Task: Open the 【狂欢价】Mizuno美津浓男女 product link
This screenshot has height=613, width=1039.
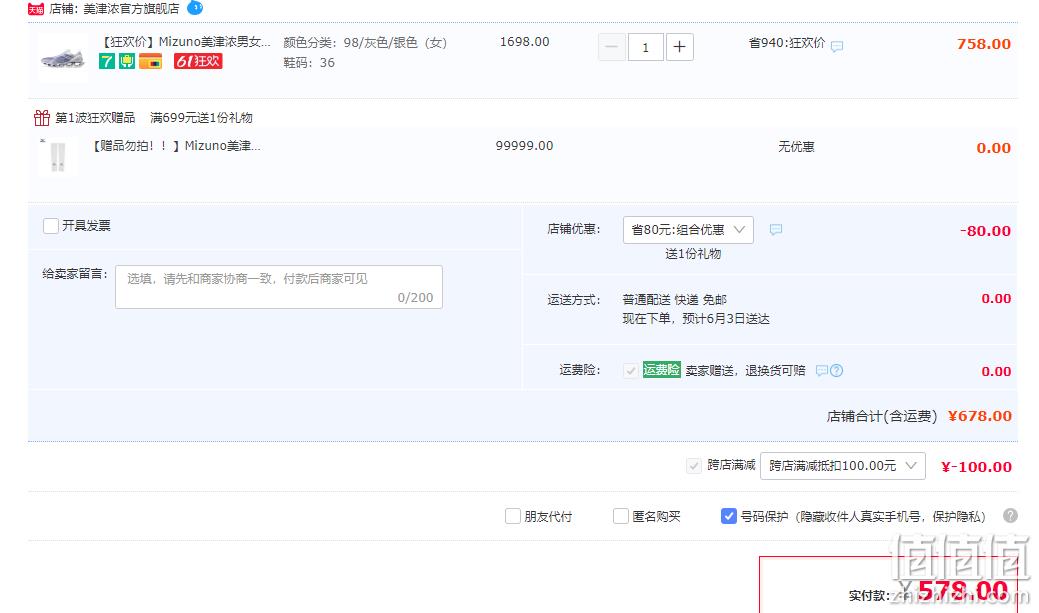Action: pos(185,42)
